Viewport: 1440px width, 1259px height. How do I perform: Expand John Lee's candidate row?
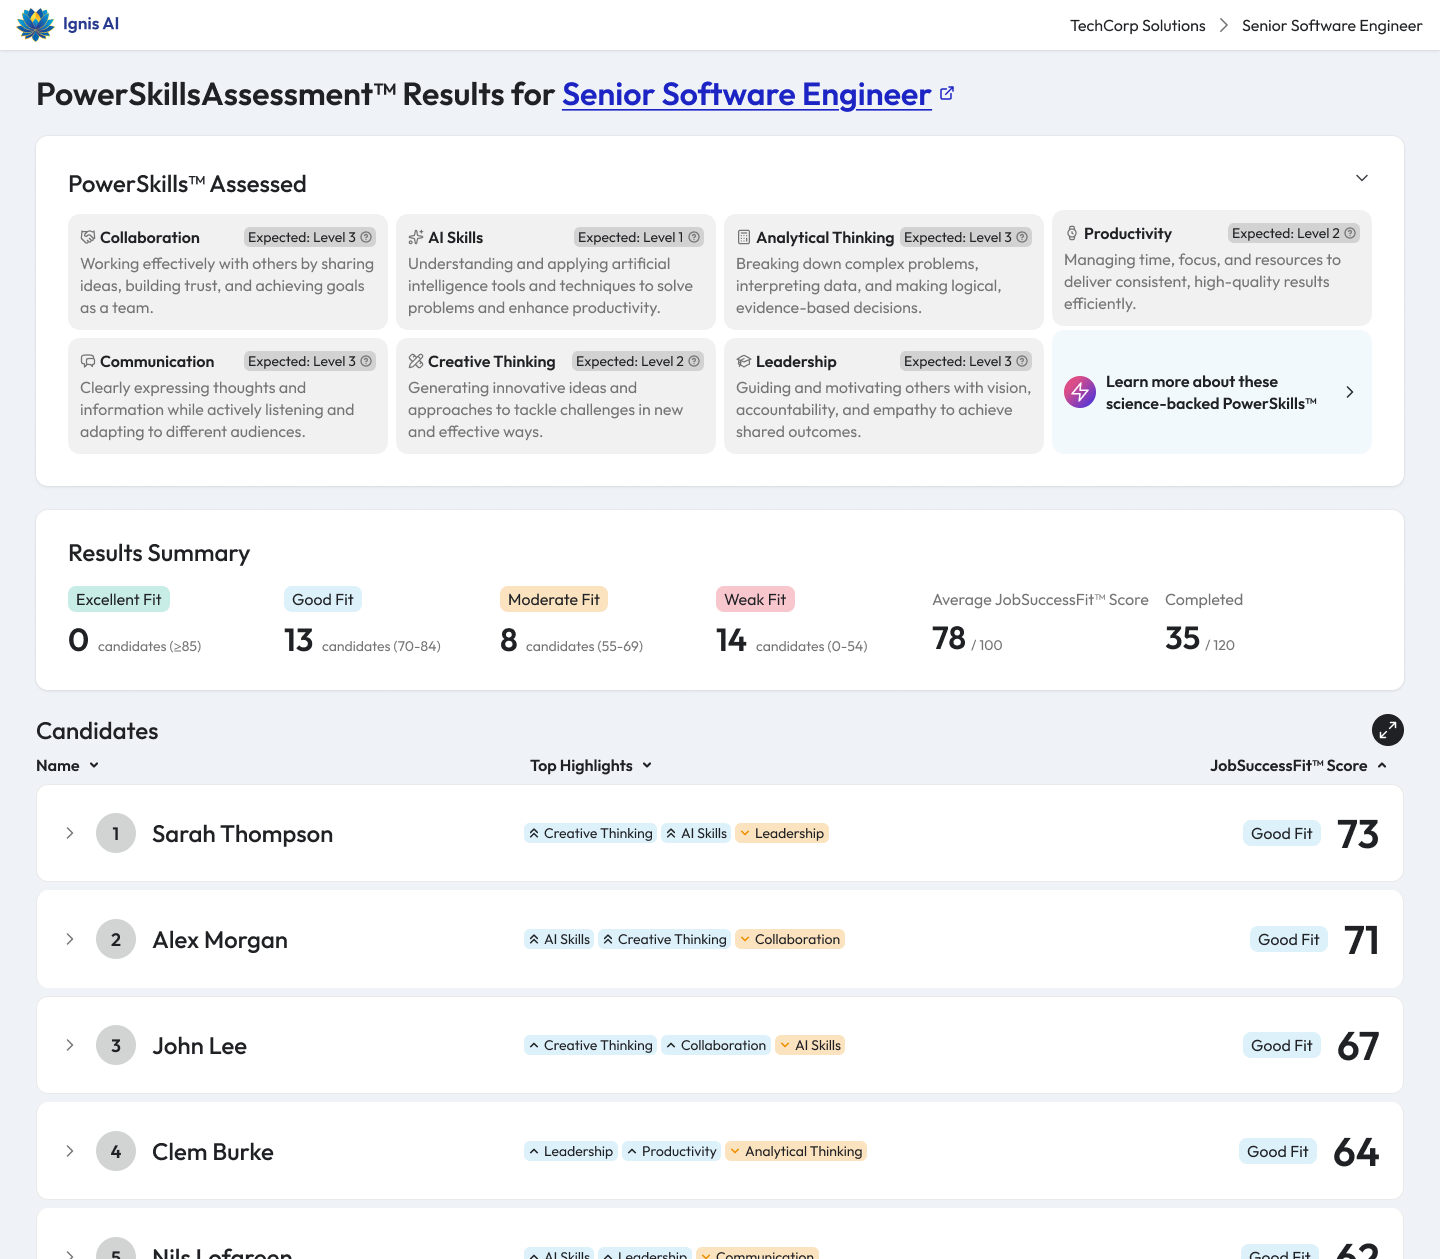point(70,1045)
